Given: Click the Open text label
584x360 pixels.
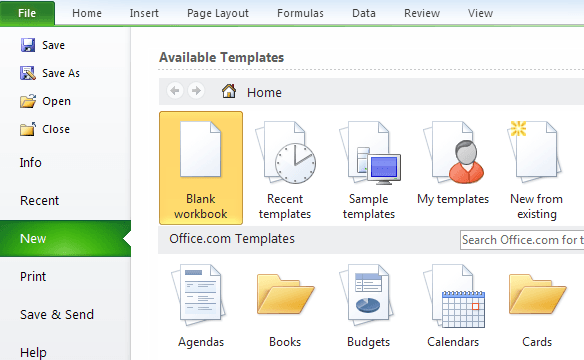Looking at the screenshot, I should pyautogui.click(x=56, y=101).
